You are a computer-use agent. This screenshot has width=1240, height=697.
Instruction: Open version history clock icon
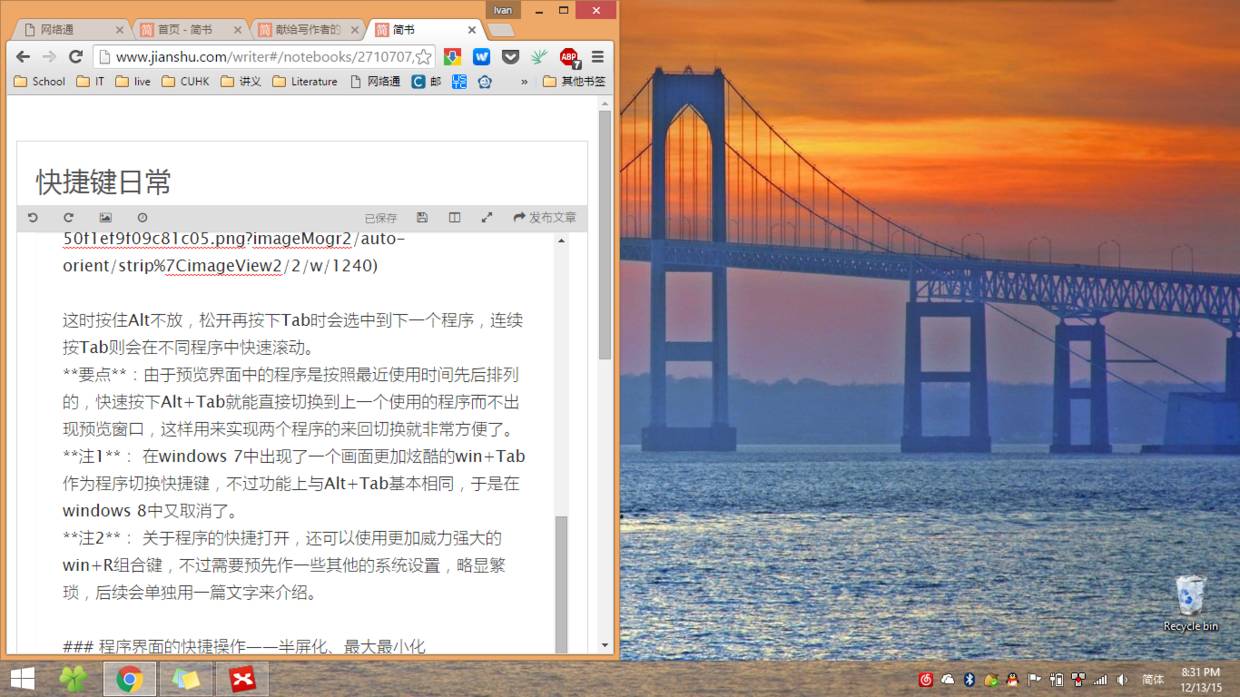point(142,217)
